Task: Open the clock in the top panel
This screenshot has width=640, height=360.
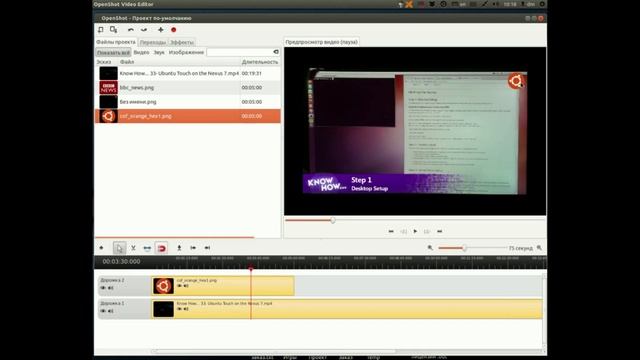Action: pyautogui.click(x=510, y=4)
